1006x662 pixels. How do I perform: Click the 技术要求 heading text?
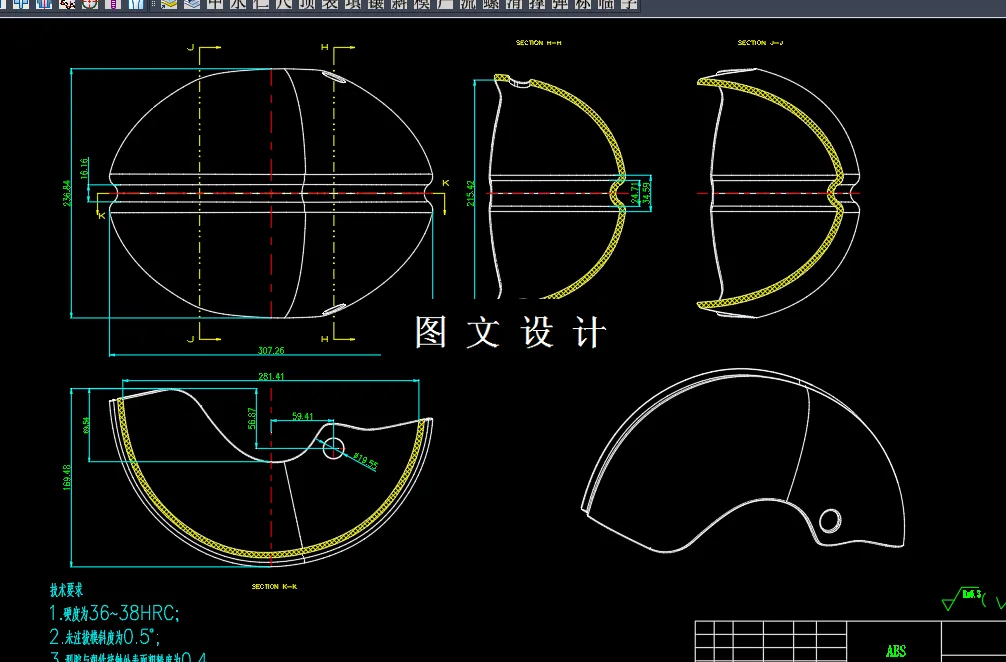point(67,590)
